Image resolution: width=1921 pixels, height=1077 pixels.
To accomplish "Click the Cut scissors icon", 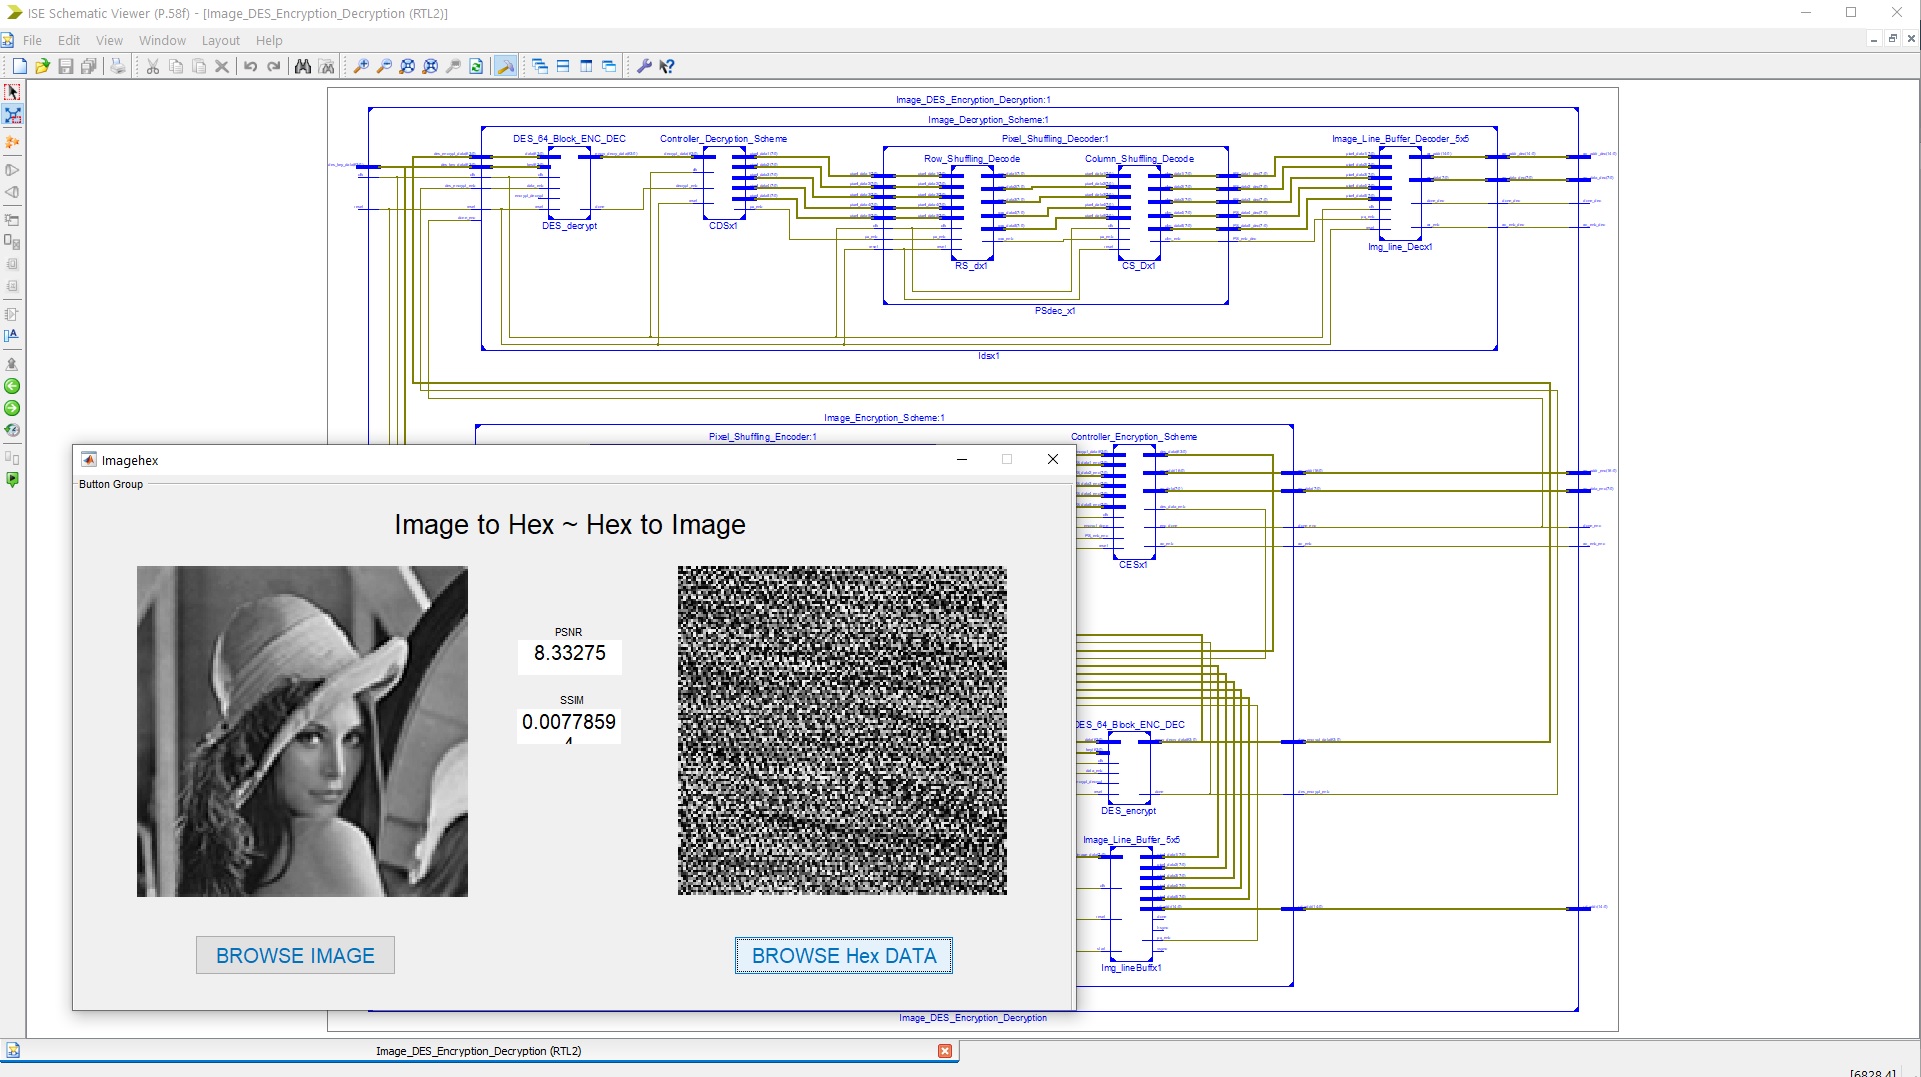I will (x=153, y=66).
